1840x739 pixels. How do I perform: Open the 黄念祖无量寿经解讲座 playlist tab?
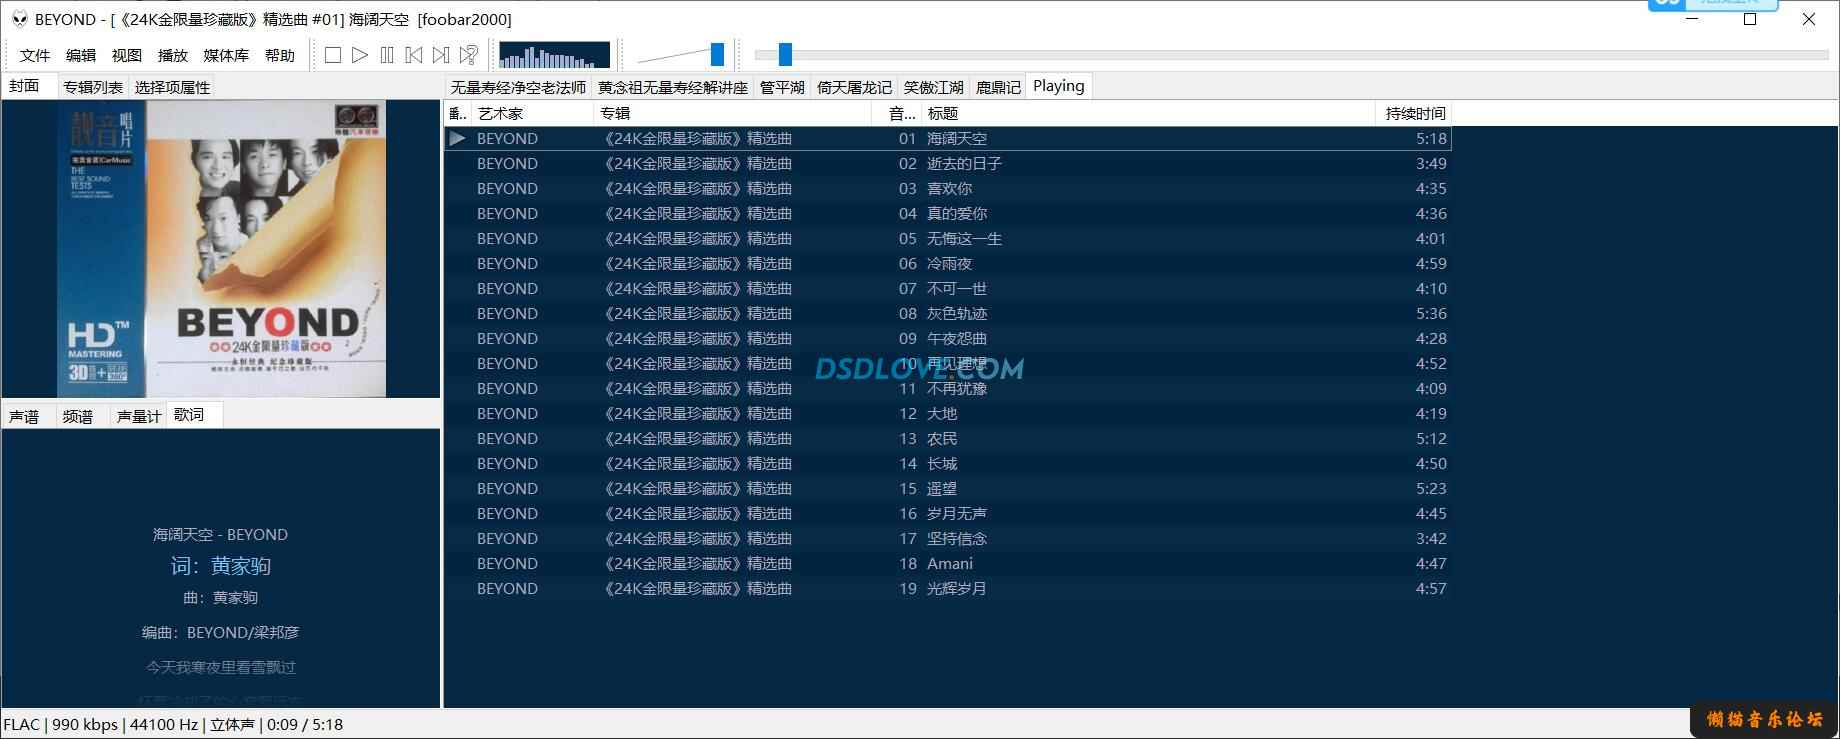[x=673, y=87]
